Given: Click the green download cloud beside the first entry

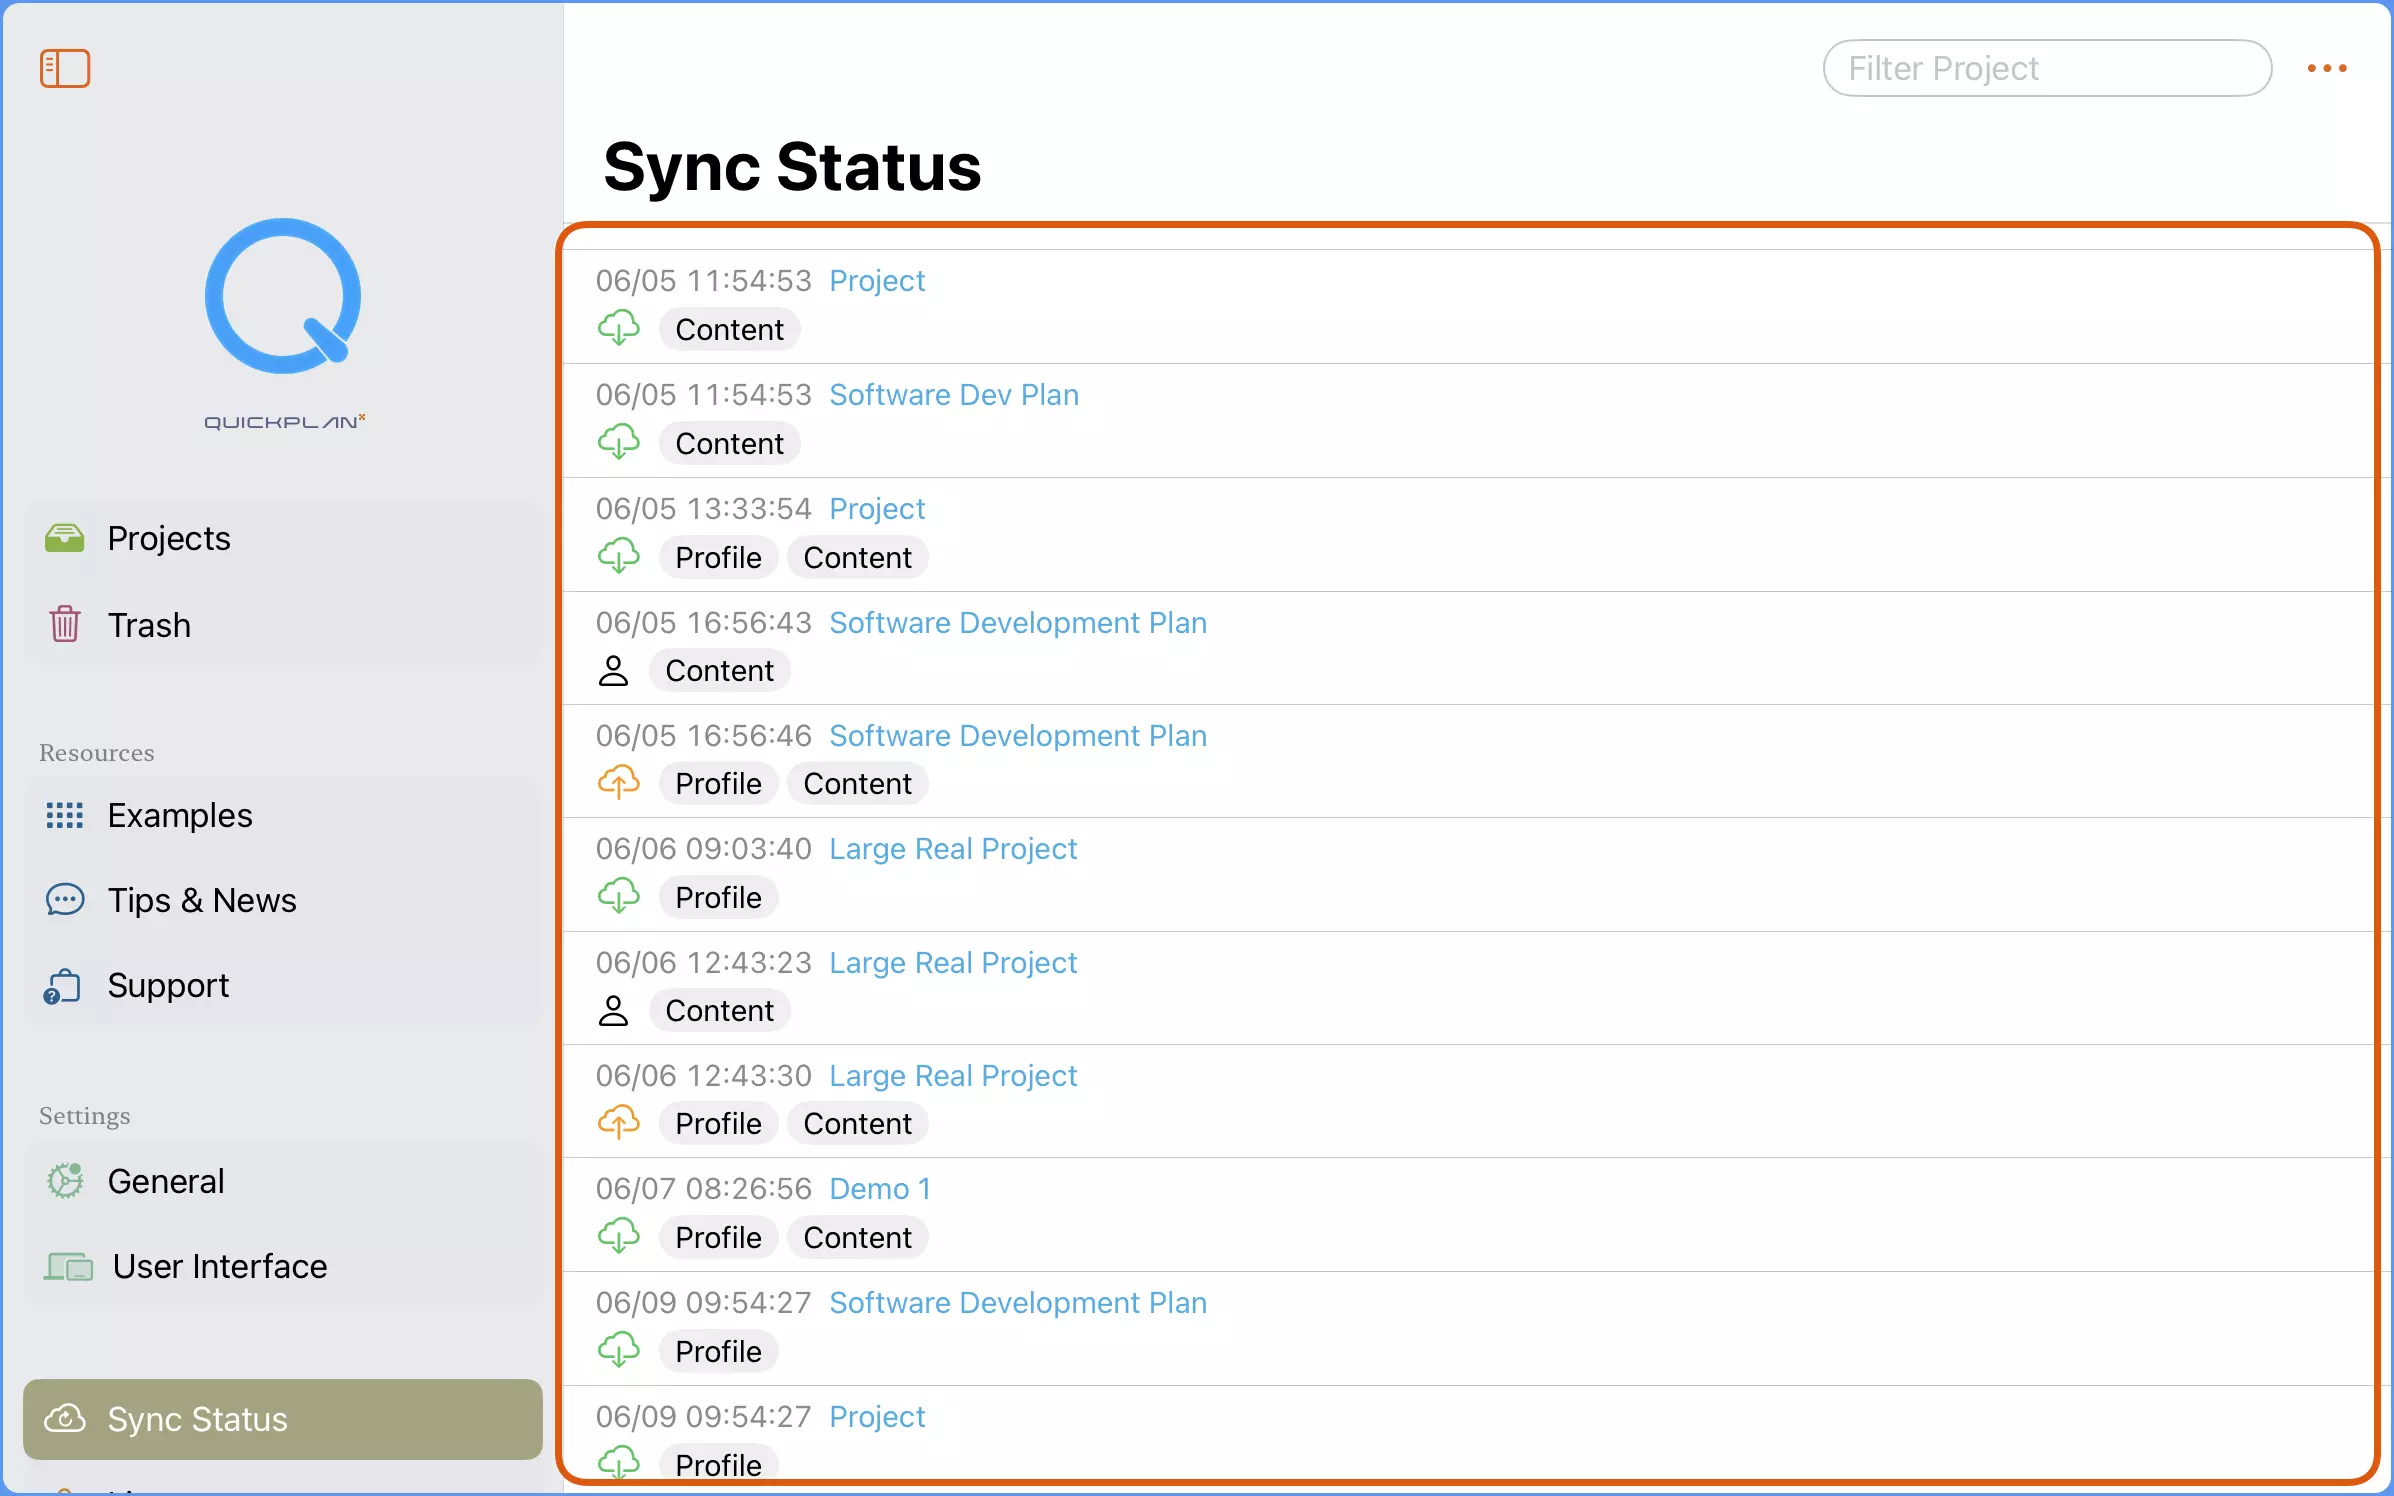Looking at the screenshot, I should coord(620,327).
